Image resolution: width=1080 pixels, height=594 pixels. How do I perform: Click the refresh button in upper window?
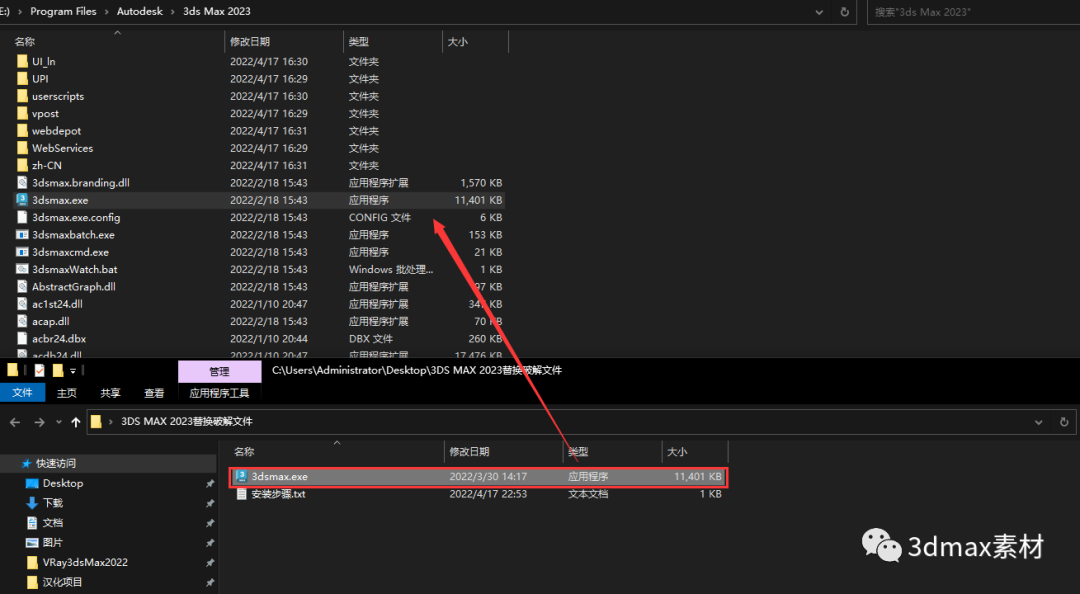pyautogui.click(x=844, y=12)
